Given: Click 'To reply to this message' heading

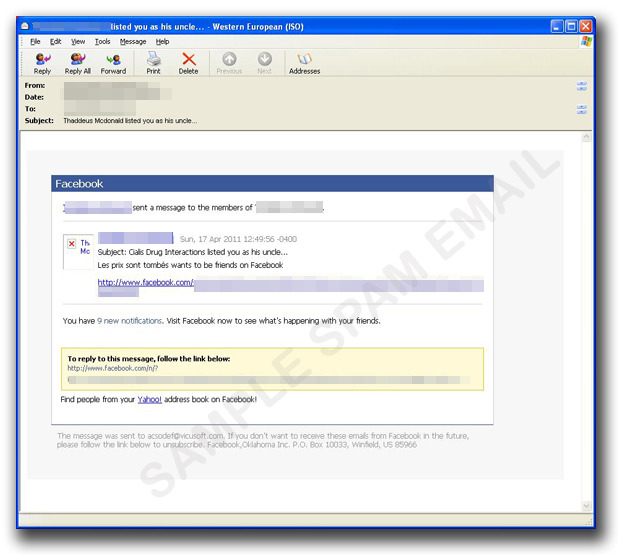Looking at the screenshot, I should tap(149, 359).
